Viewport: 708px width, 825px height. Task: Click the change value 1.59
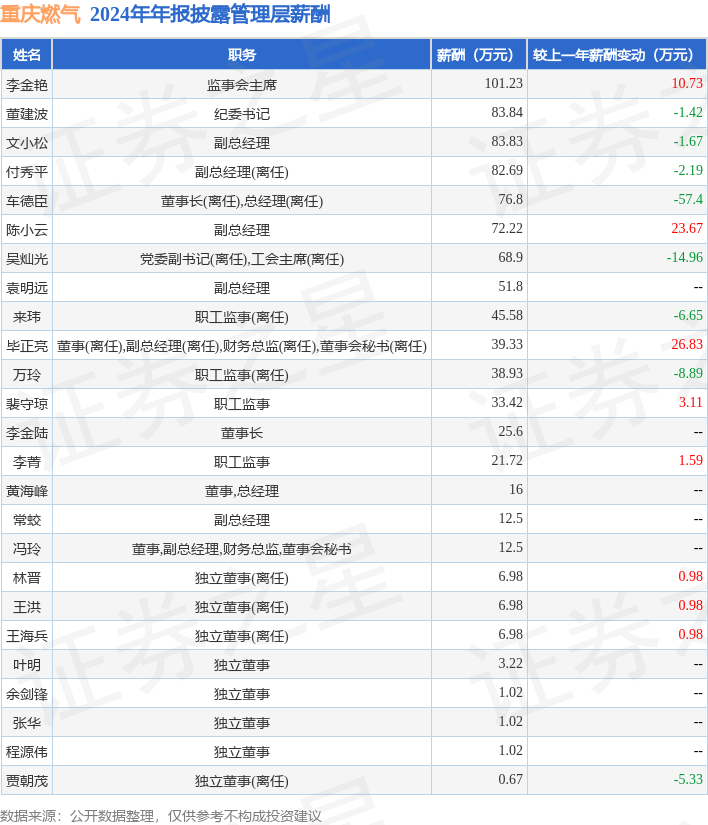point(691,459)
